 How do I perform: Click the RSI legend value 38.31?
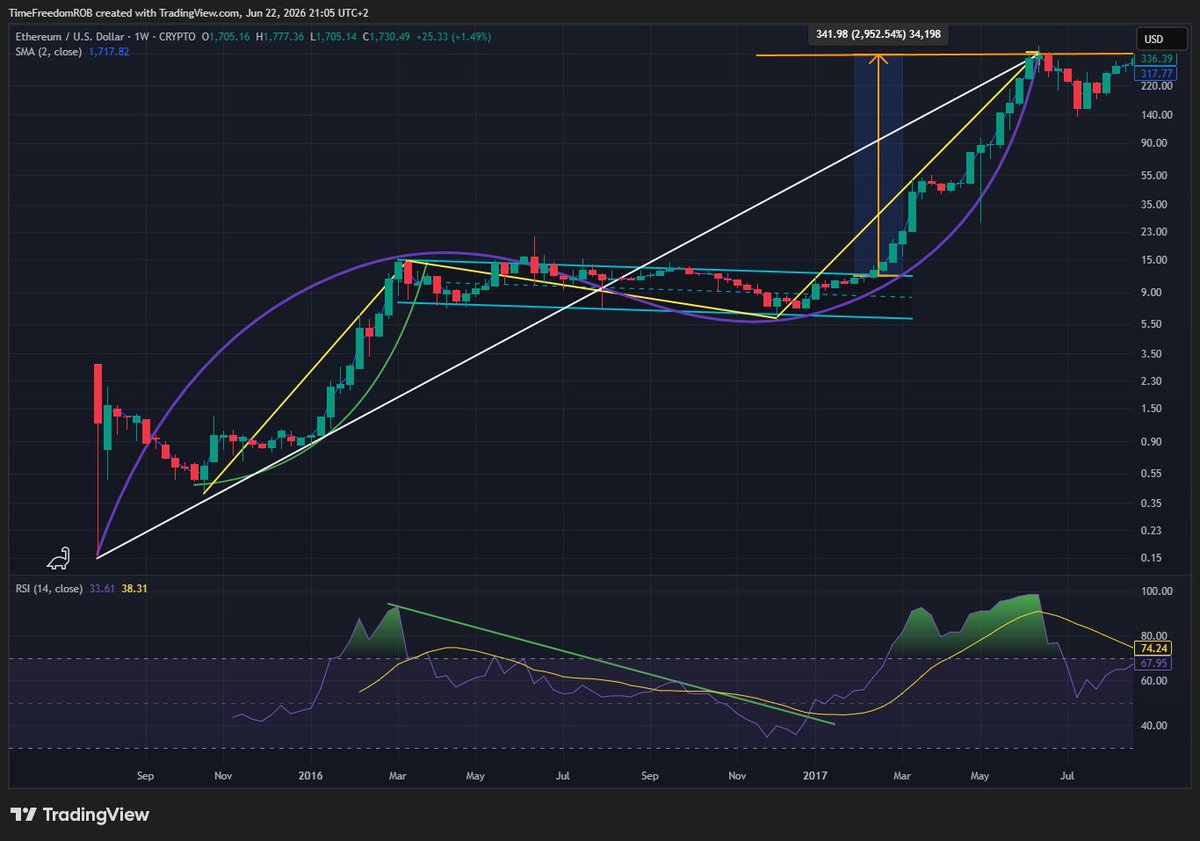coord(134,588)
